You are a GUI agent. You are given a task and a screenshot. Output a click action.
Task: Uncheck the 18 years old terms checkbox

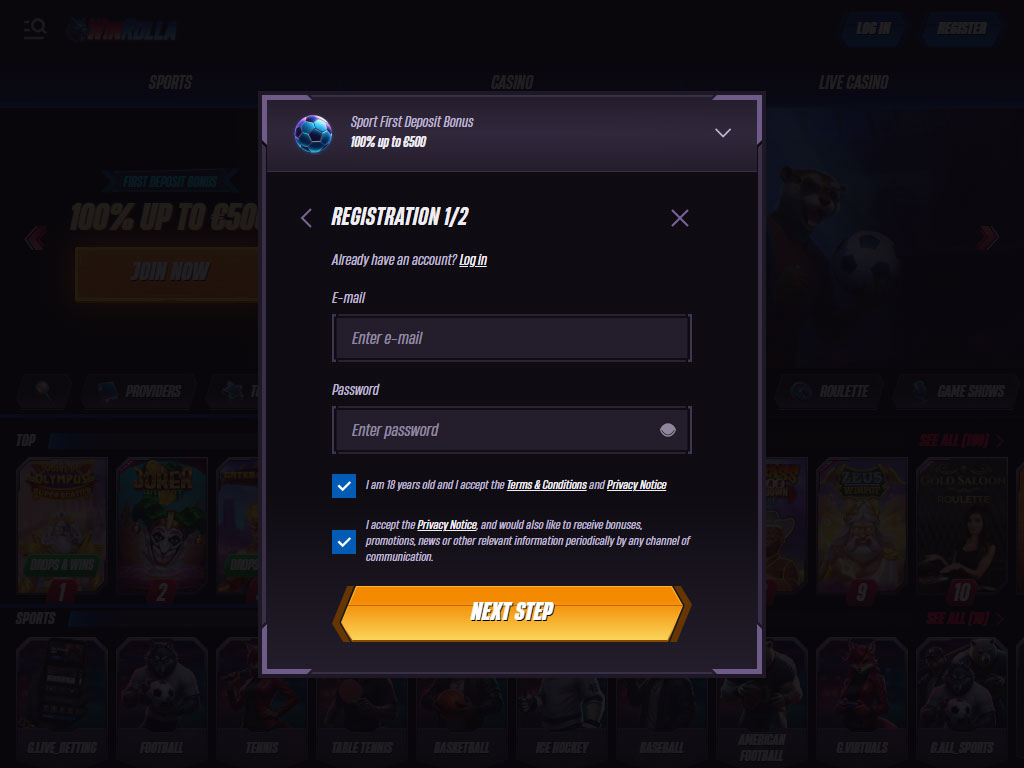click(344, 486)
